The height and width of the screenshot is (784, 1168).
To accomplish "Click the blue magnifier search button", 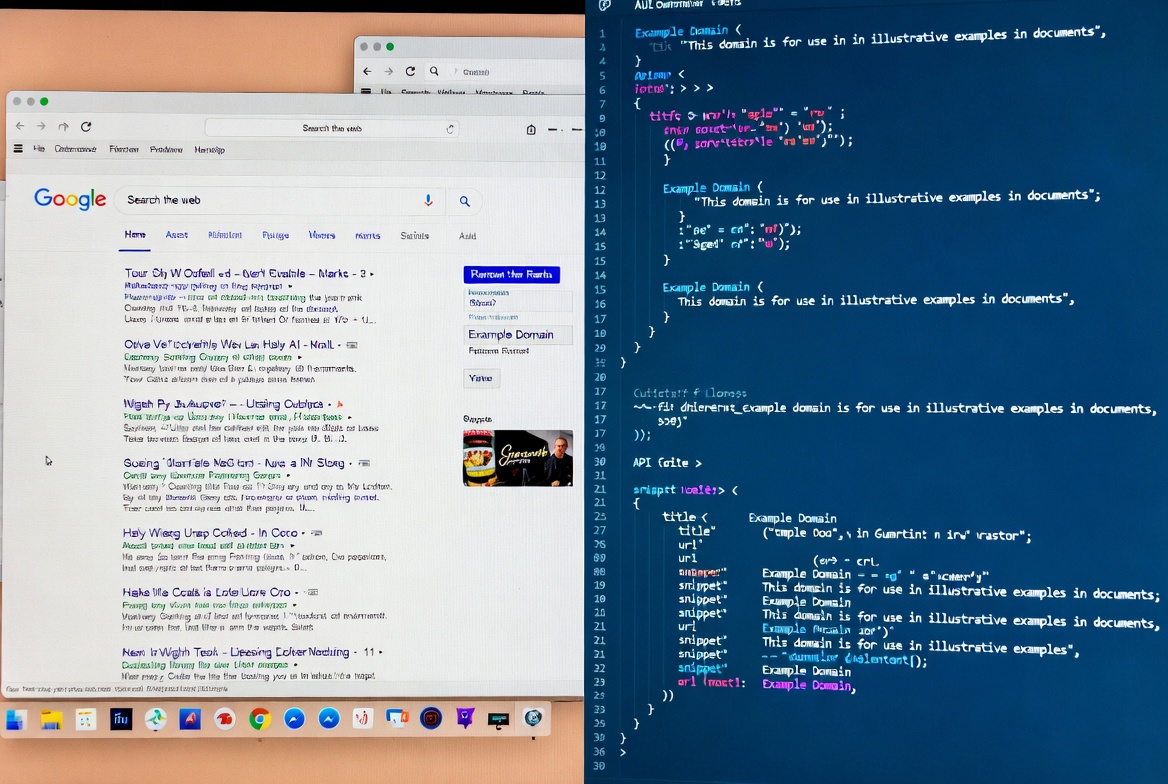I will tap(465, 201).
